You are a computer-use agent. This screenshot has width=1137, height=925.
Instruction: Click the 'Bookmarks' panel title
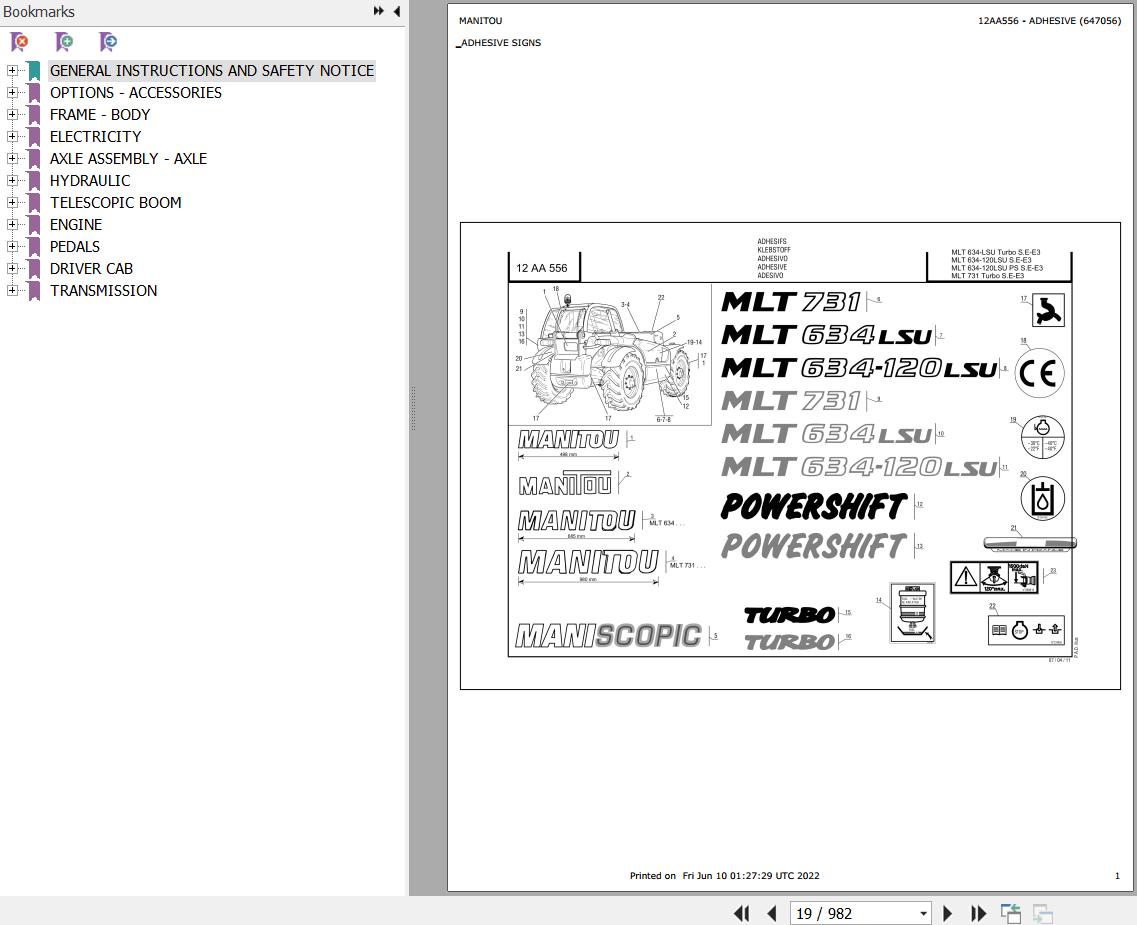tap(38, 12)
